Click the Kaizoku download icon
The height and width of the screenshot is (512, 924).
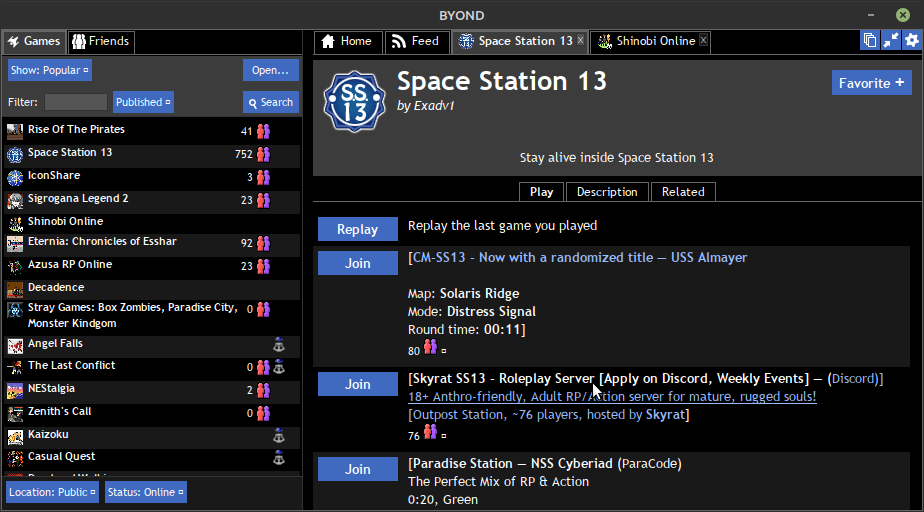click(279, 436)
